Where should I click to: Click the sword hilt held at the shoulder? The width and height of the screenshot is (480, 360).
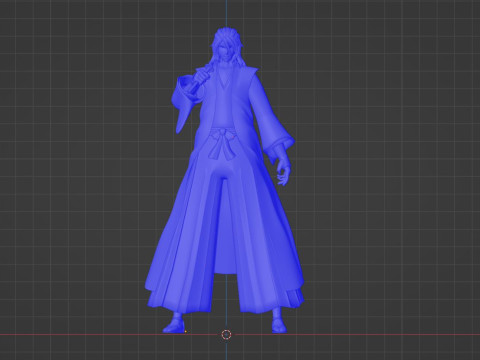[x=201, y=78]
